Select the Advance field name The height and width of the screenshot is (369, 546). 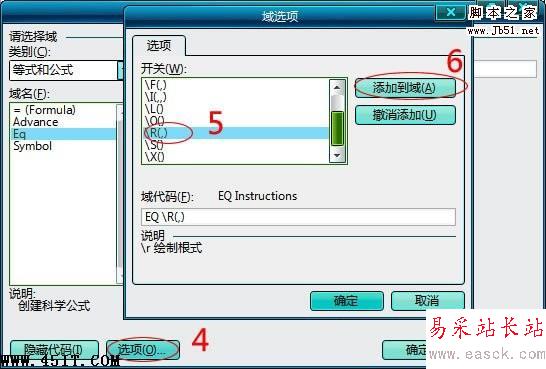click(63, 122)
